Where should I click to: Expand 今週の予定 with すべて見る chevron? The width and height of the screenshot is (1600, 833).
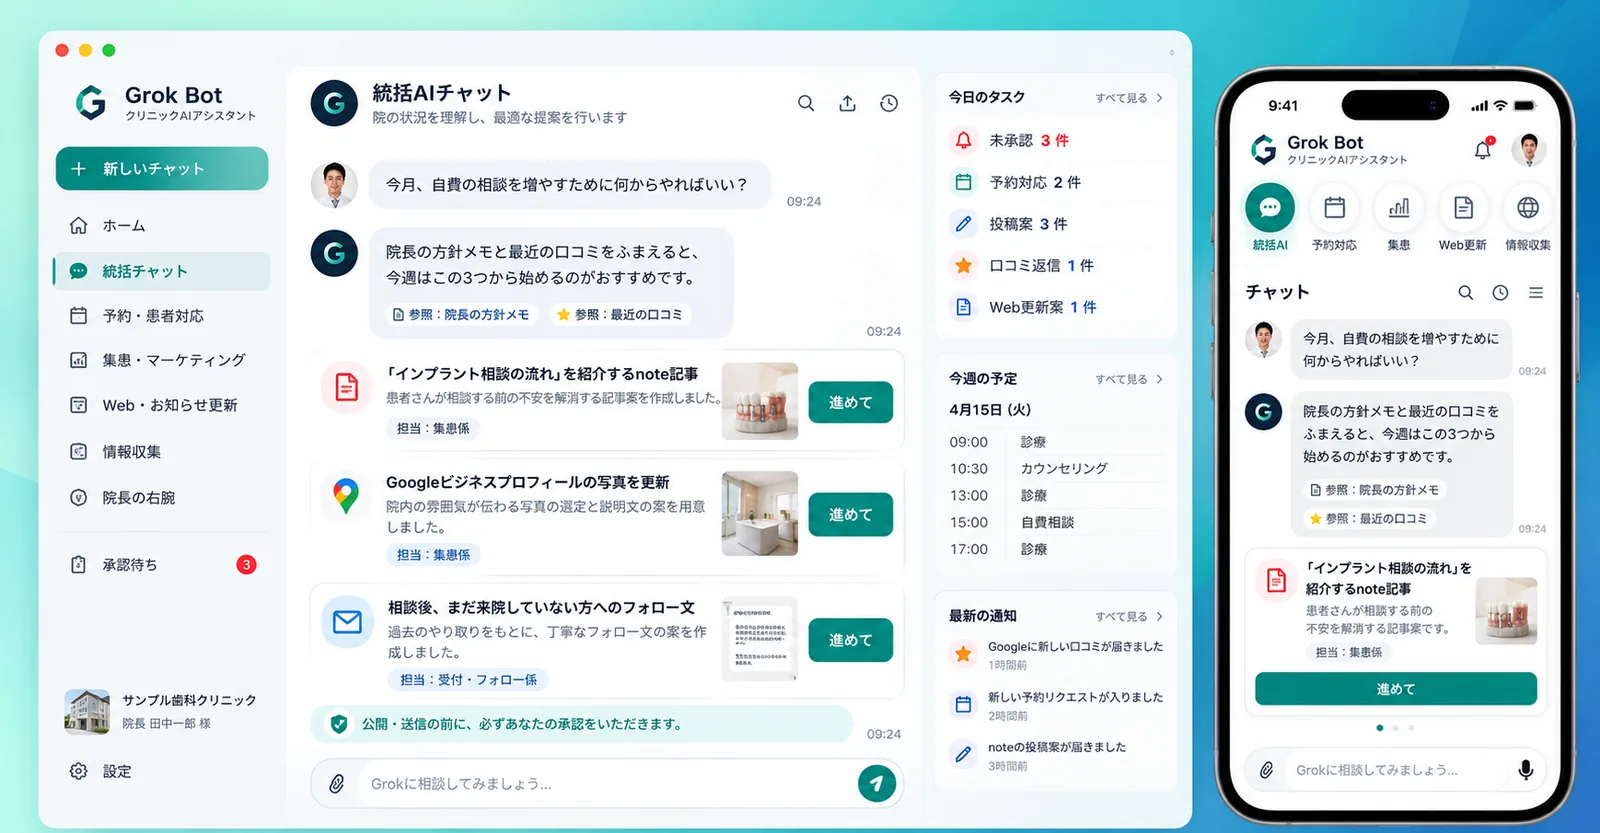(1129, 379)
